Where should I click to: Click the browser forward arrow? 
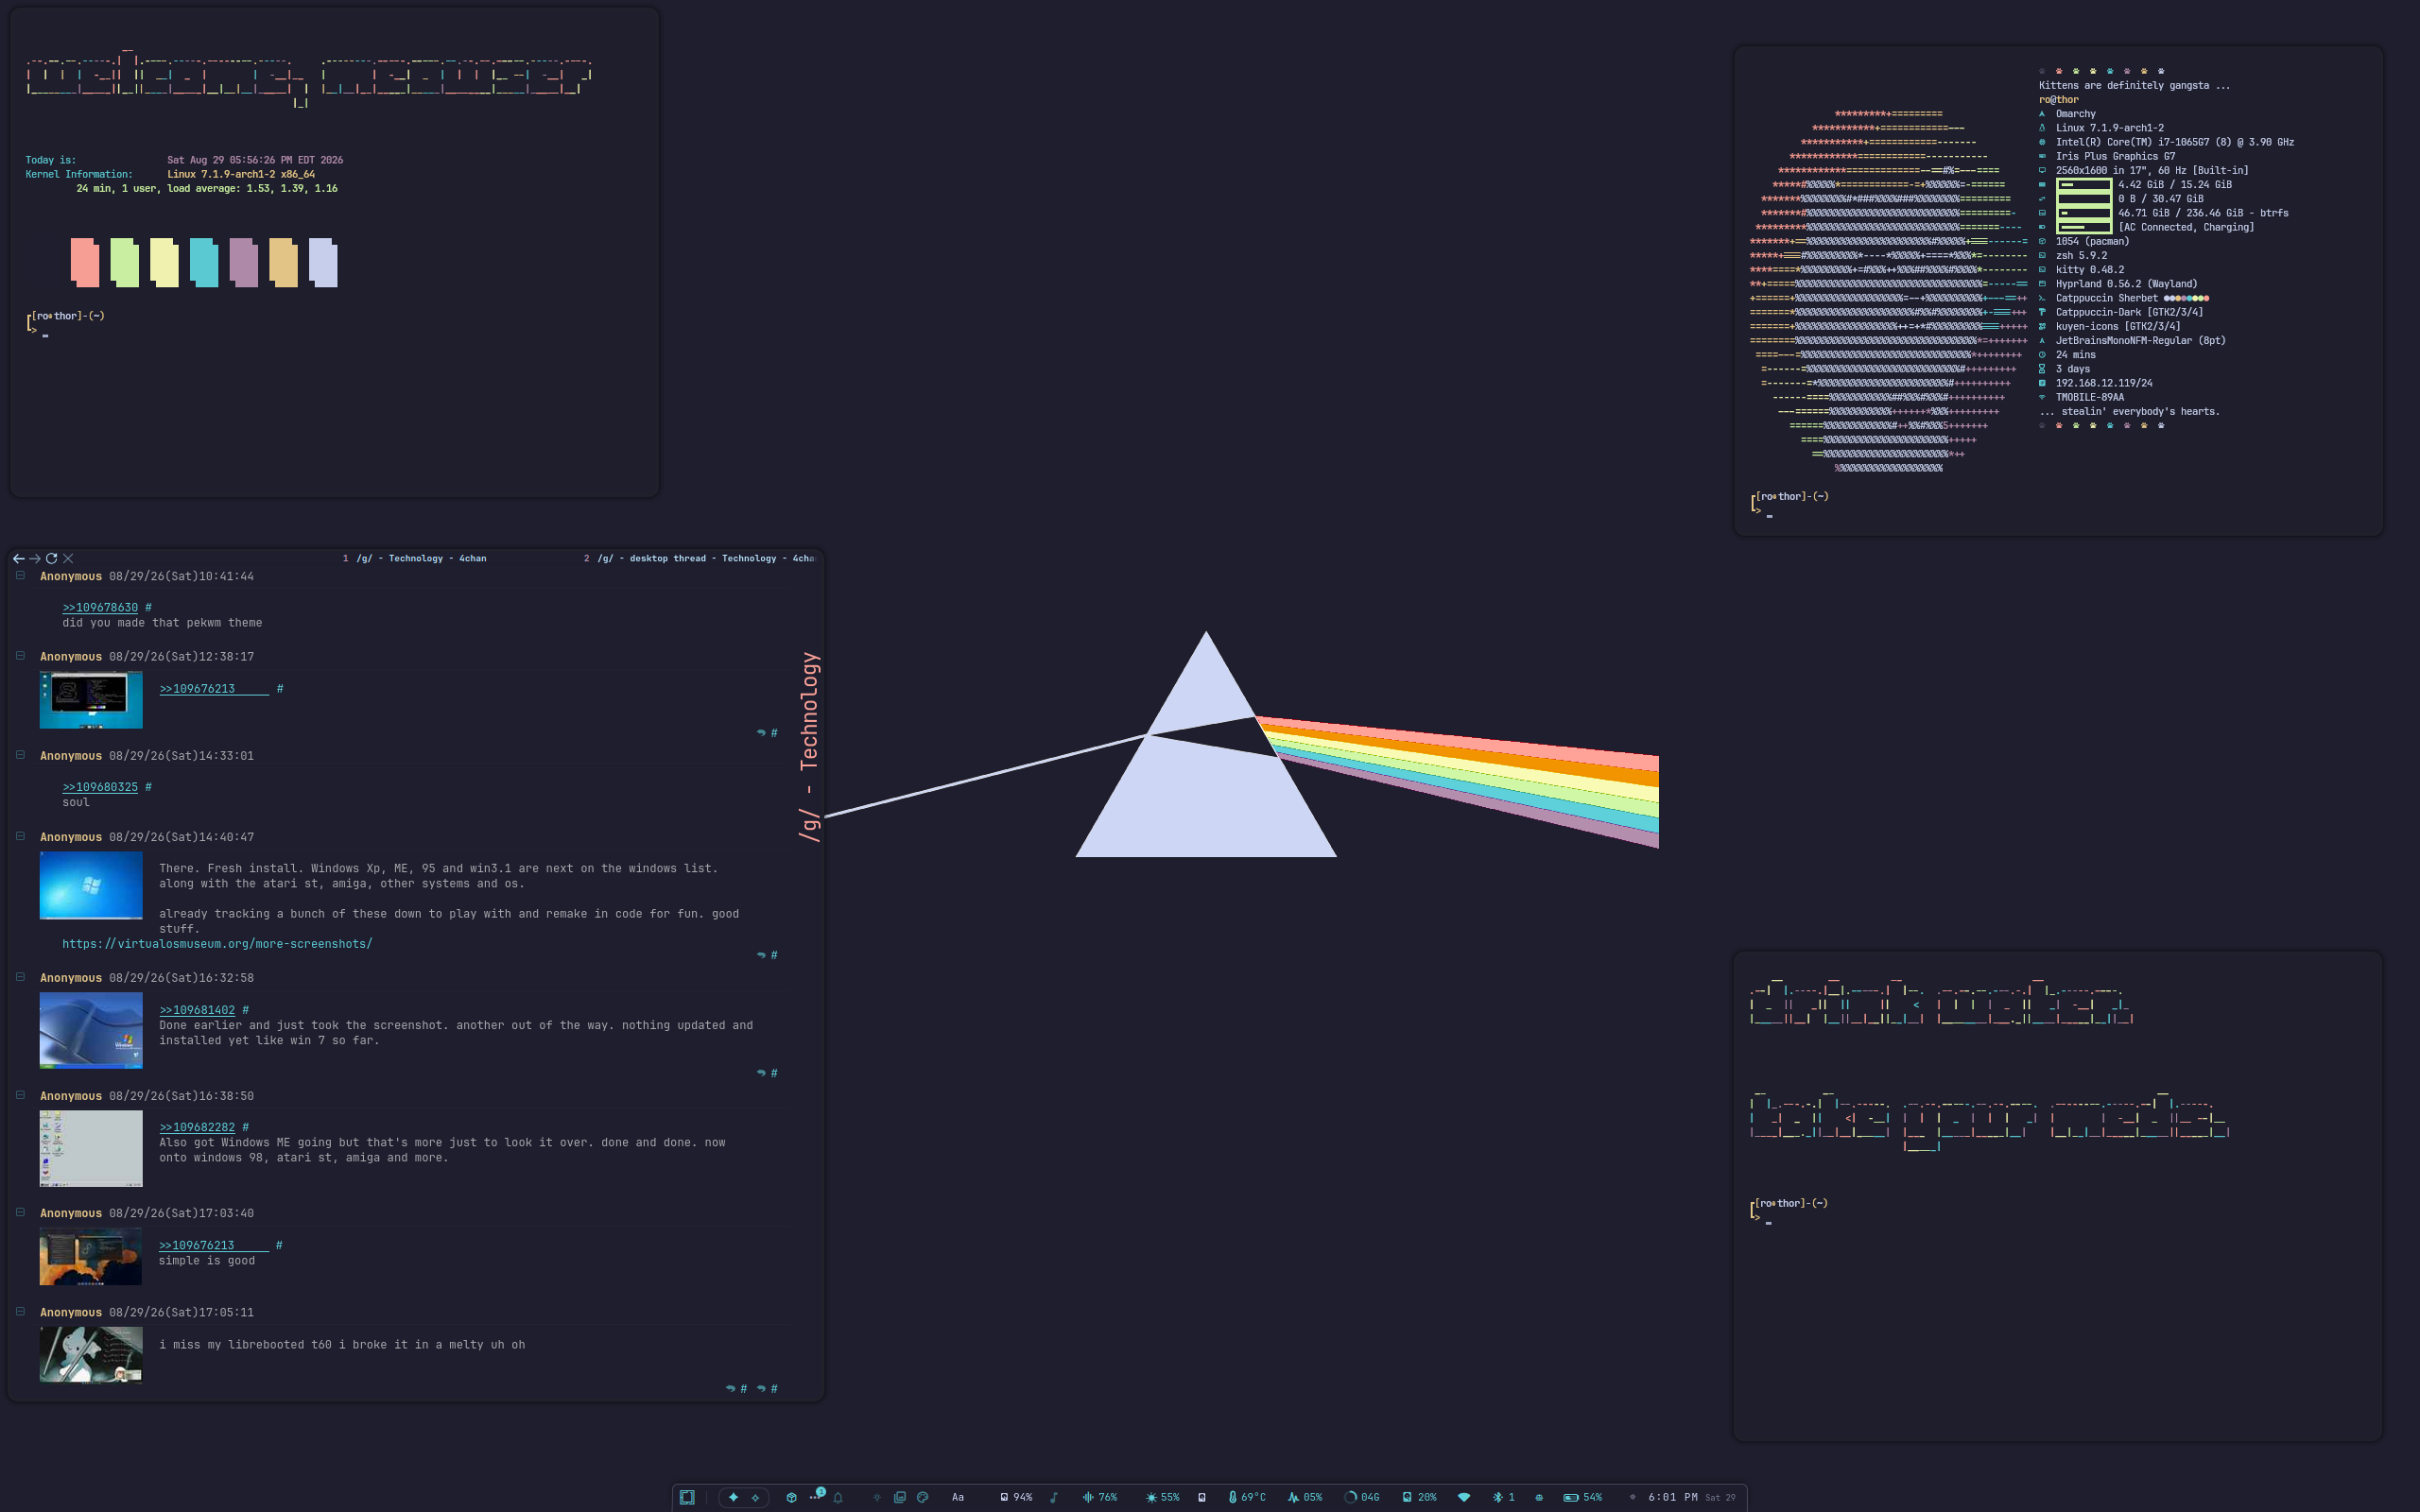(35, 558)
